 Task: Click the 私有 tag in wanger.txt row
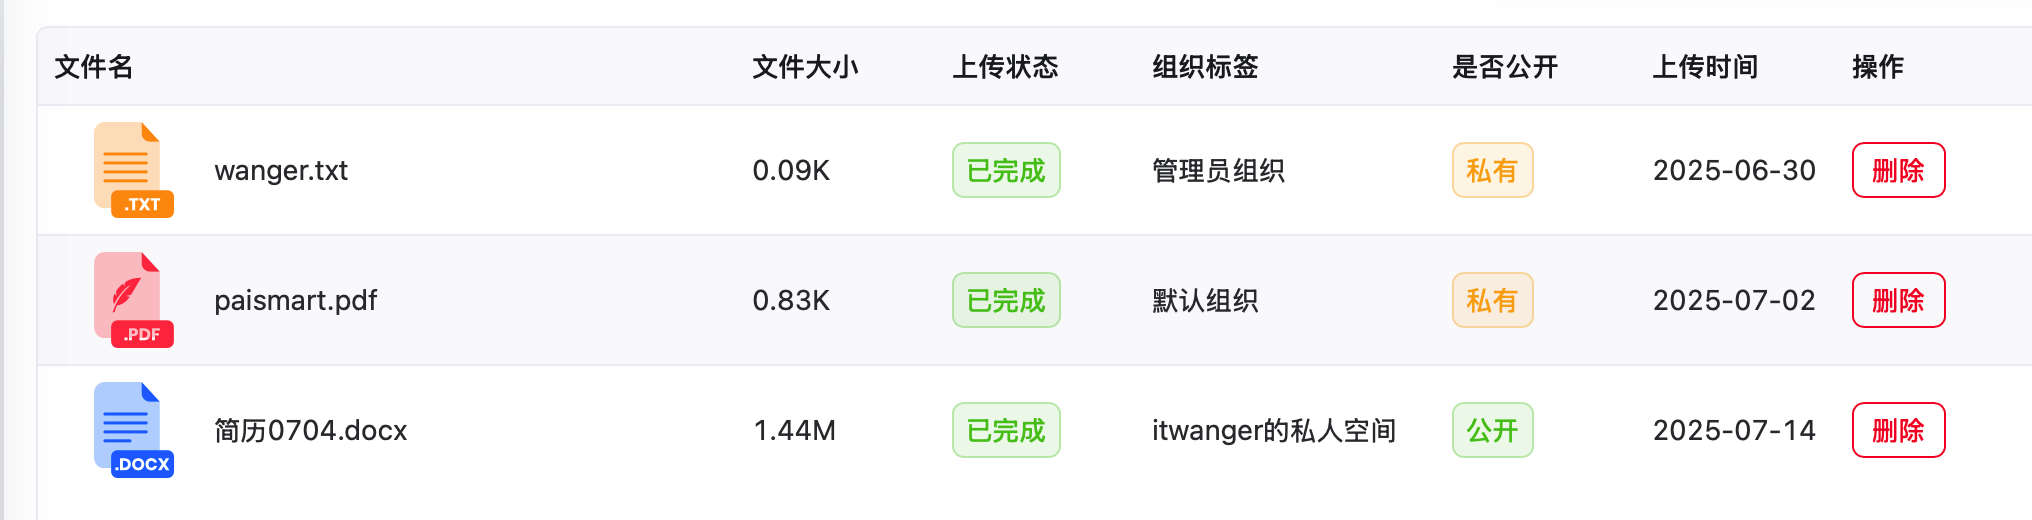pyautogui.click(x=1492, y=170)
